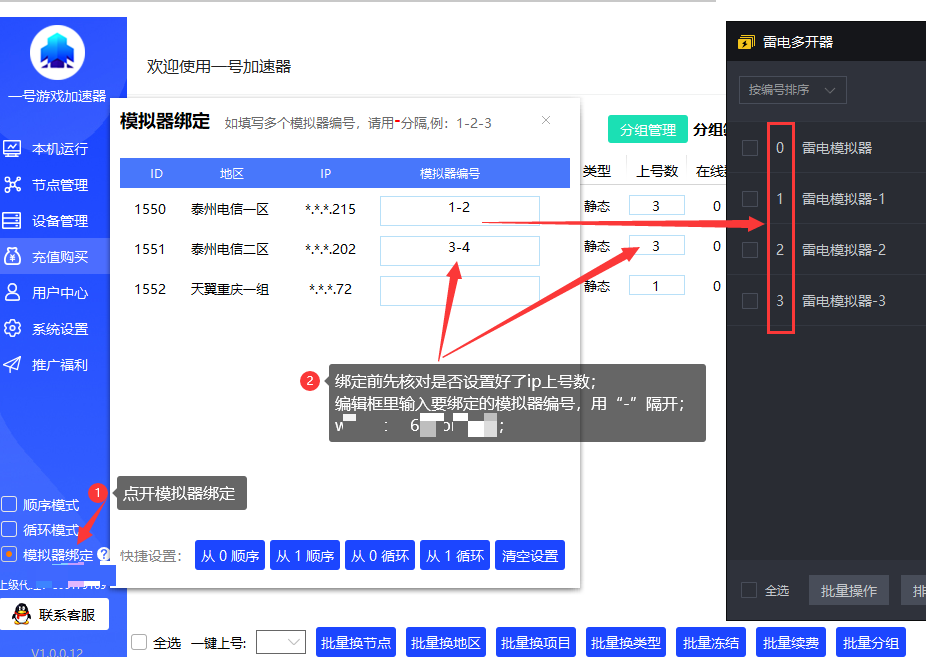Click 批量操作 in 雷电多开器
This screenshot has height=657, width=937.
(x=849, y=591)
